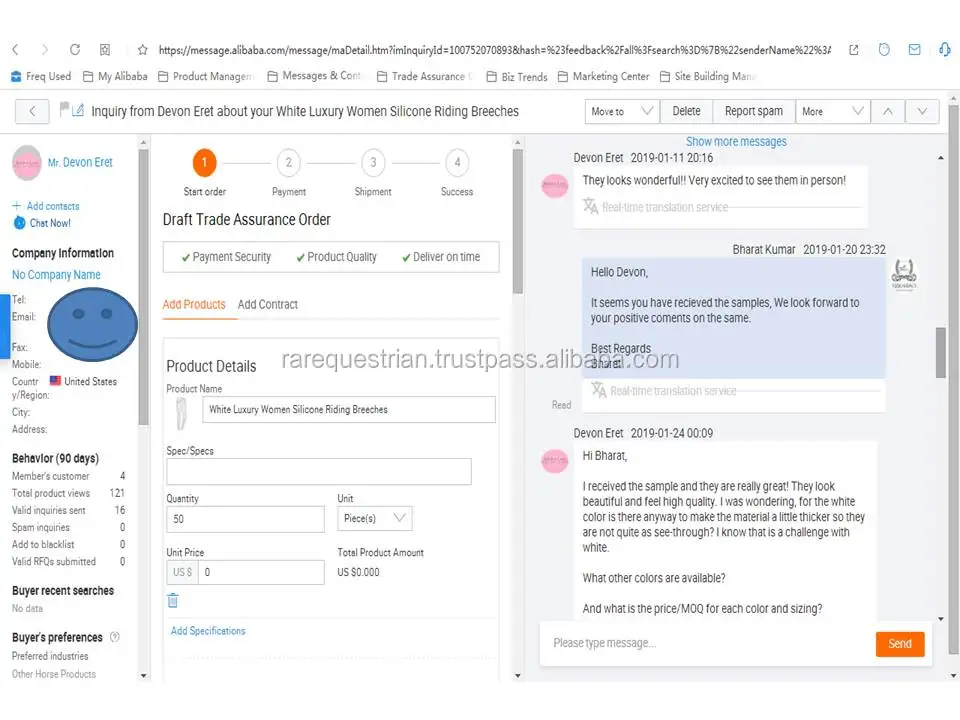Go to previous message with up chevron

point(887,112)
